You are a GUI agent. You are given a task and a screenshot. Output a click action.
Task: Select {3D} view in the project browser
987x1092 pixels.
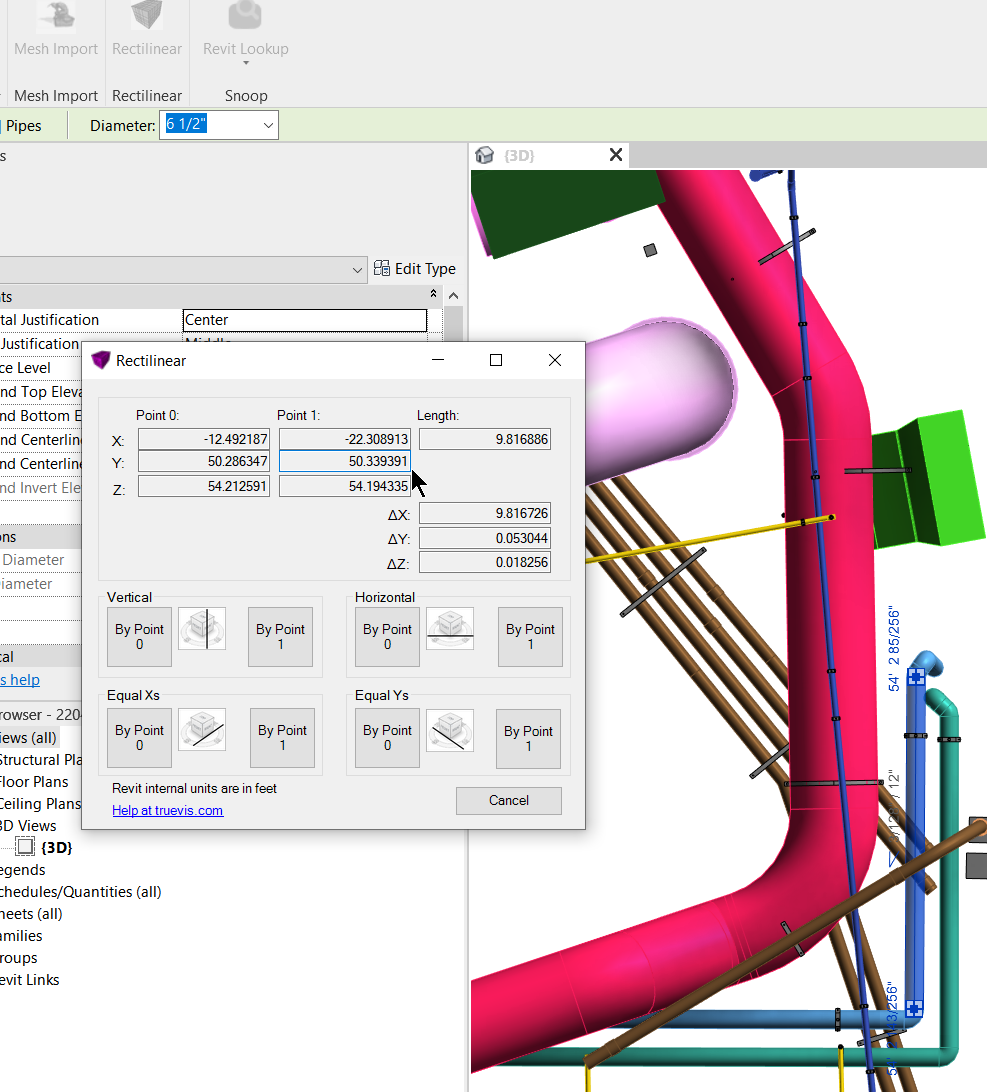pyautogui.click(x=56, y=848)
